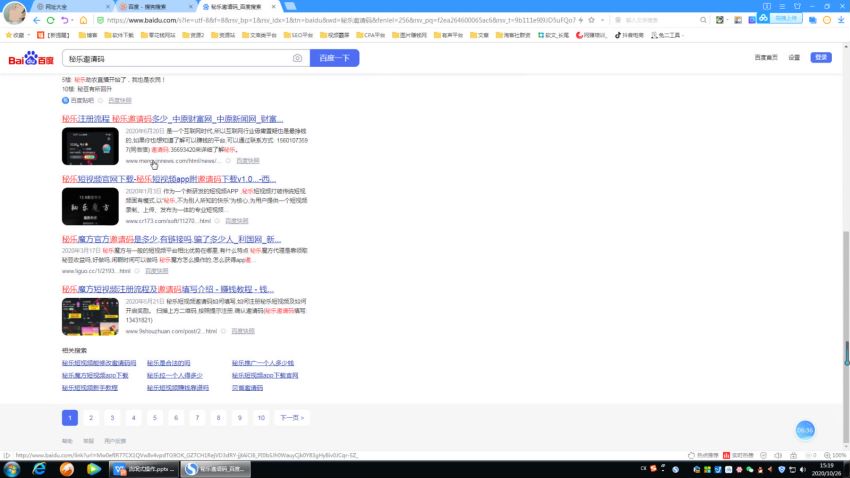
Task: Click the blue 登录 login button
Action: coord(821,57)
